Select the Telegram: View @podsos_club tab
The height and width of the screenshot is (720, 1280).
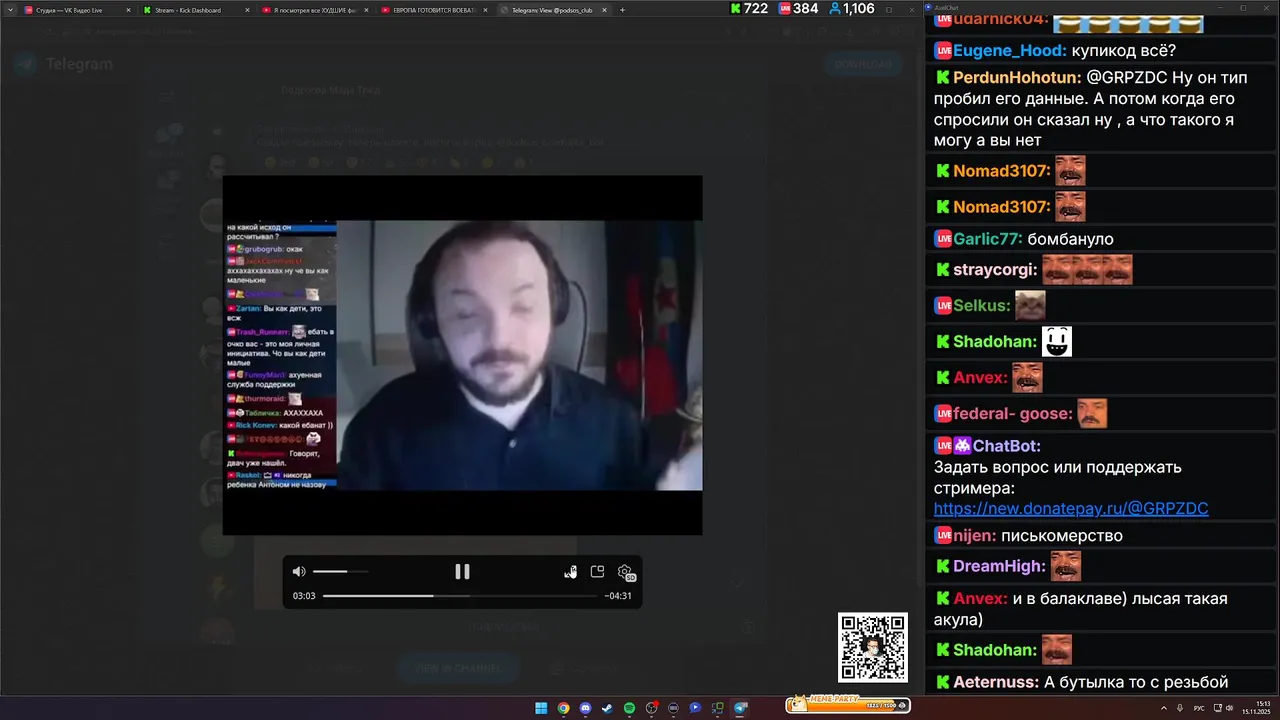554,10
